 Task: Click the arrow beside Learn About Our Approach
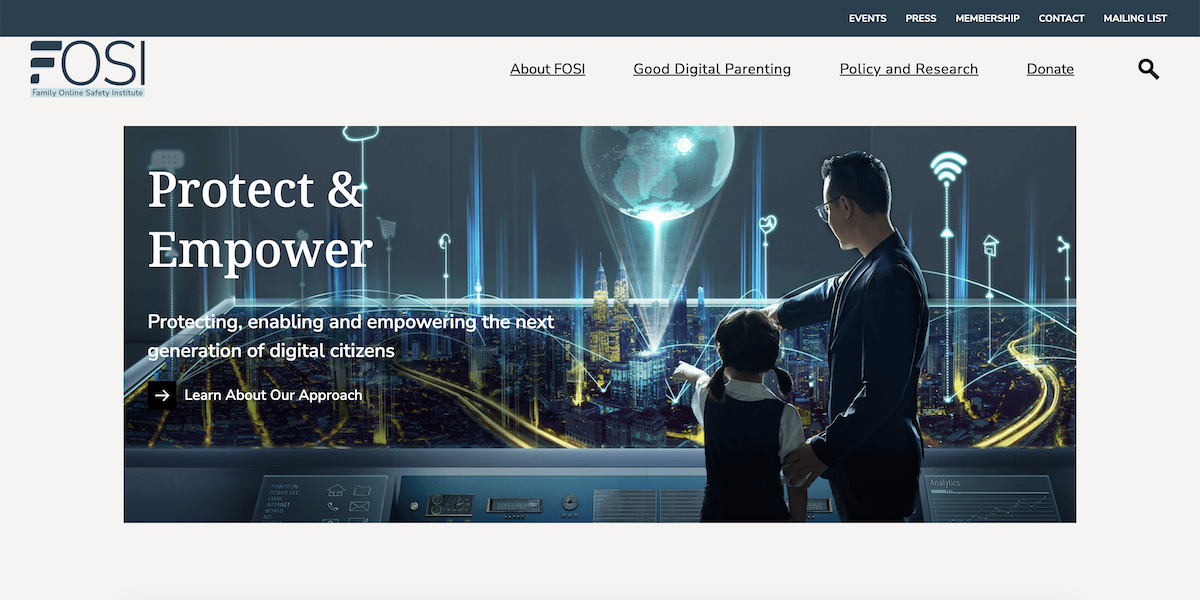click(x=162, y=395)
